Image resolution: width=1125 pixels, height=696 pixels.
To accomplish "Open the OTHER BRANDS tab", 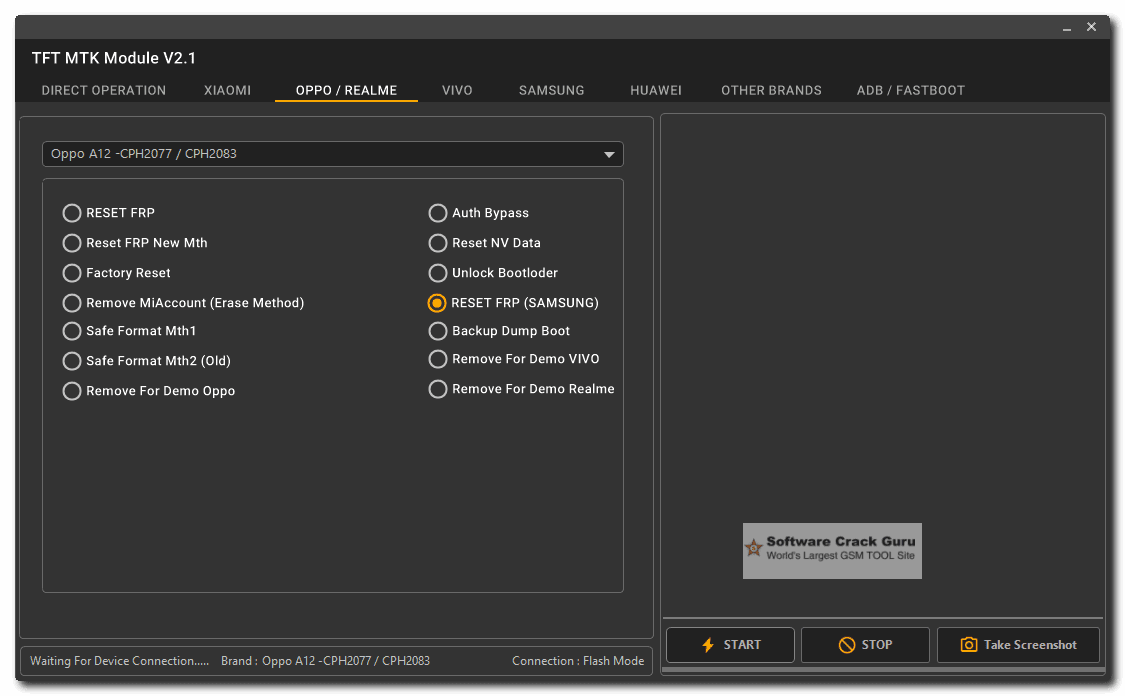I will (x=771, y=90).
